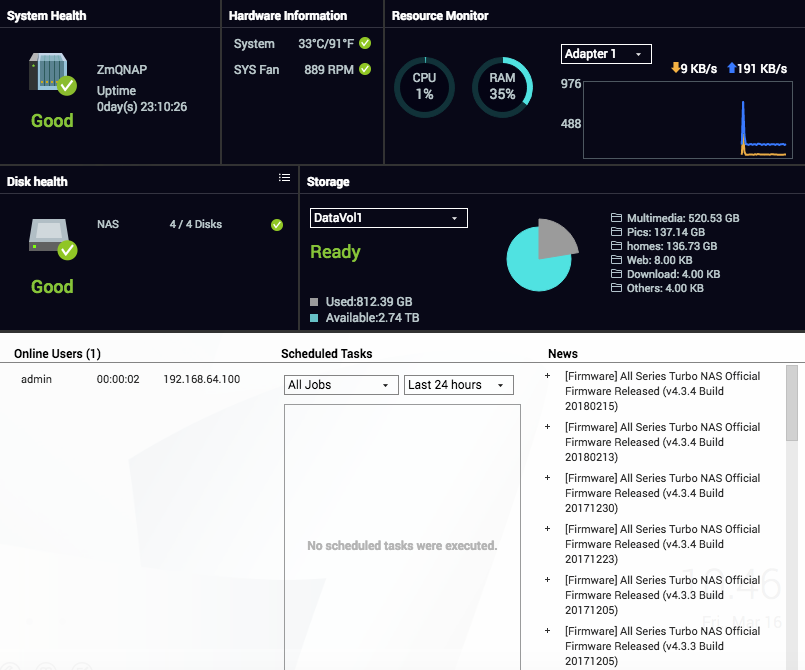Click the ZmQNAP NAS device icon
805x670 pixels.
click(x=52, y=73)
